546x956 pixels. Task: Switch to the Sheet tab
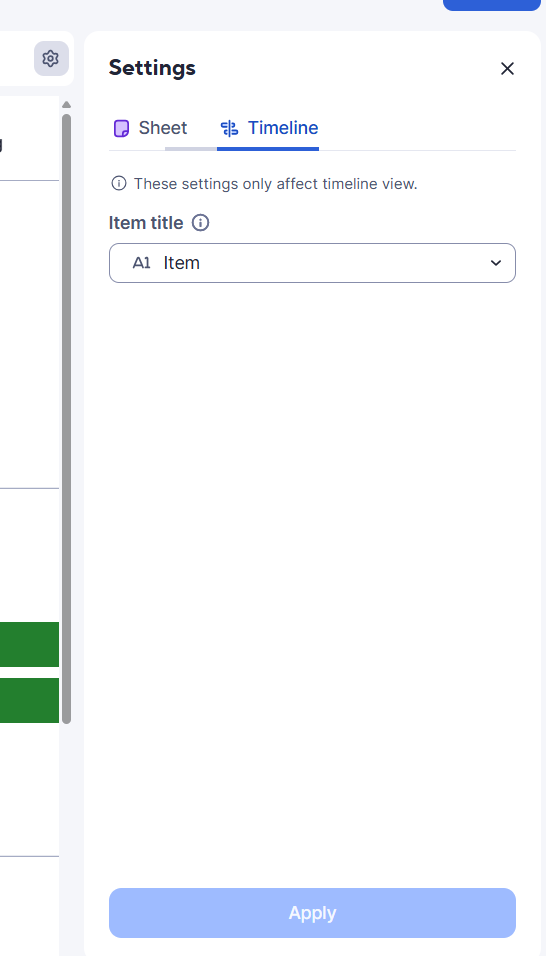[151, 128]
